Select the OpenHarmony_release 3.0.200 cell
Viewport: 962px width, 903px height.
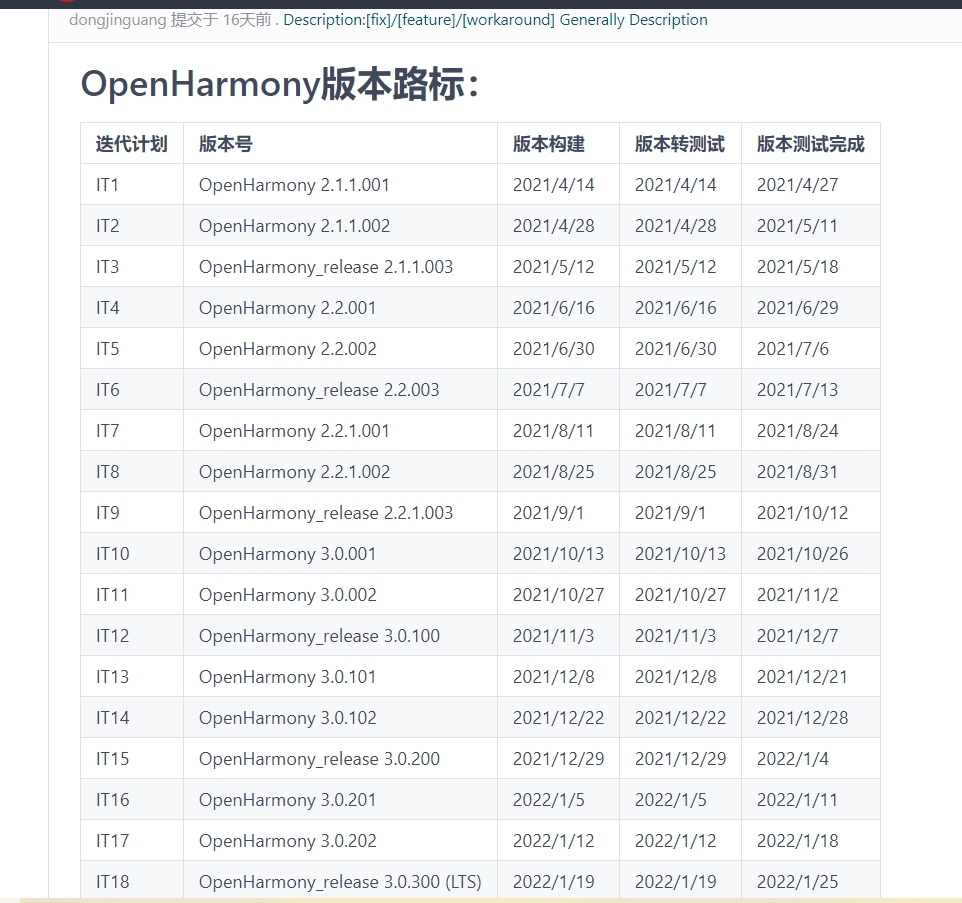pyautogui.click(x=319, y=759)
